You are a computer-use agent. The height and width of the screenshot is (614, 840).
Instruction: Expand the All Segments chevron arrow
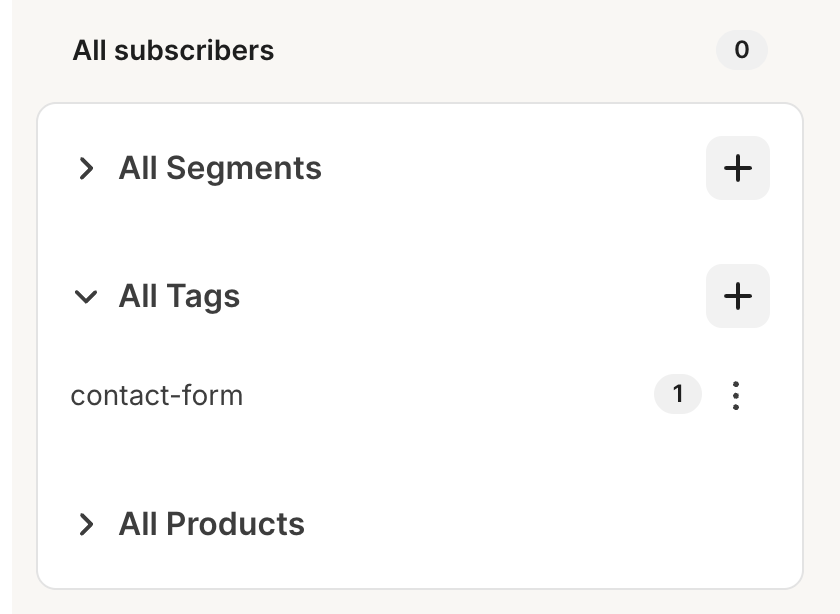pos(87,168)
